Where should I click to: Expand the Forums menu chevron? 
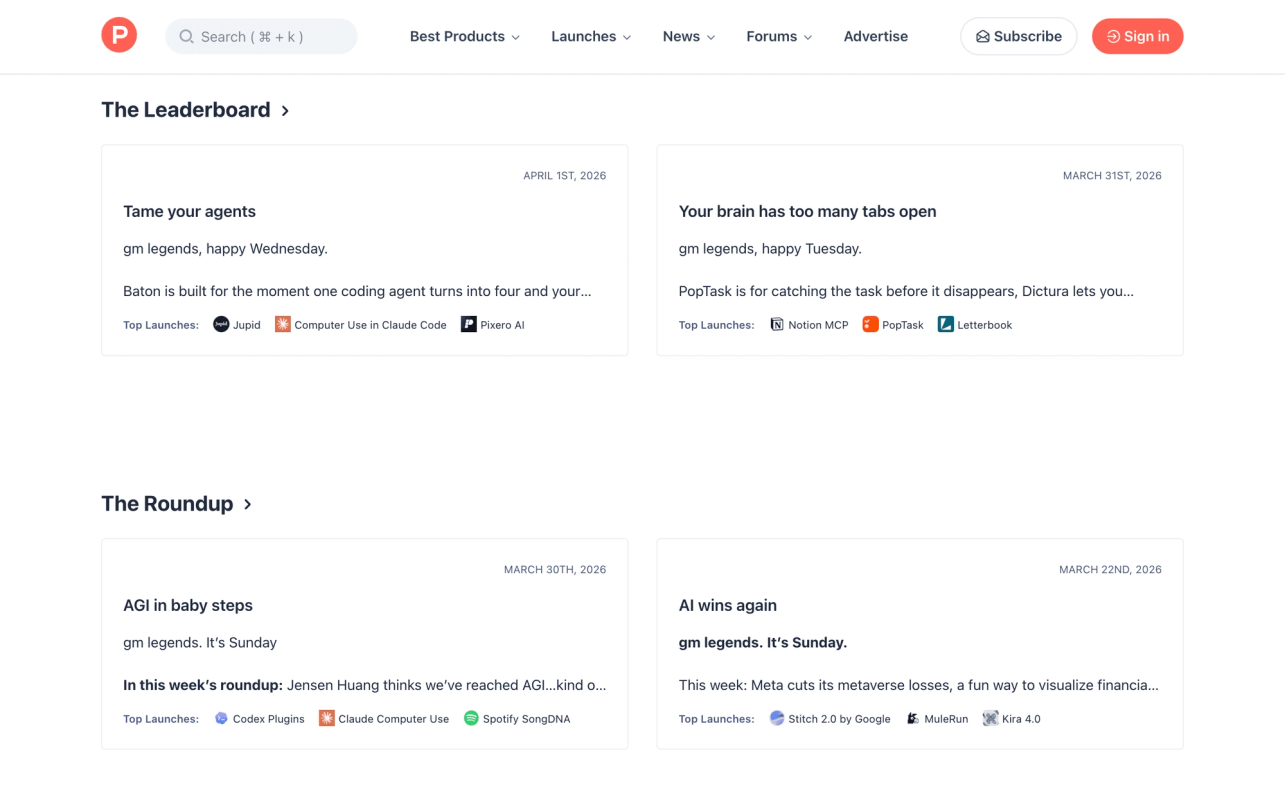coord(808,37)
